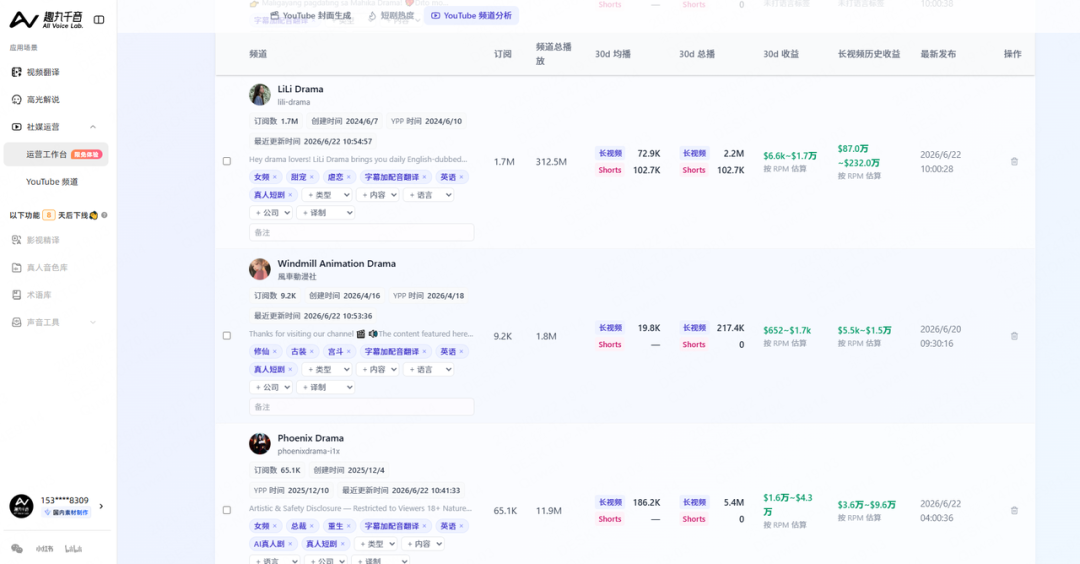The height and width of the screenshot is (564, 1080).
Task: Click the help icon beside 天后下线
Action: pyautogui.click(x=104, y=215)
